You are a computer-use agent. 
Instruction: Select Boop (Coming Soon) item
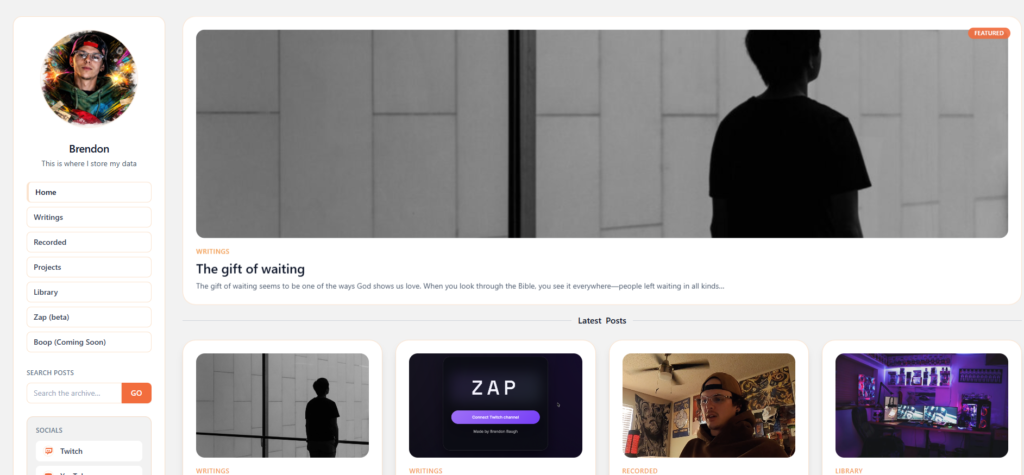click(x=89, y=342)
